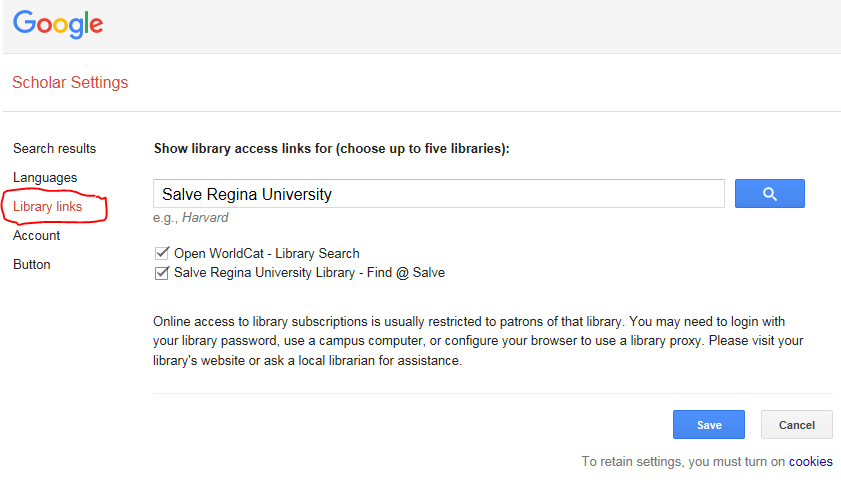Viewport: 841px width, 485px height.
Task: Save the library link settings
Action: [709, 425]
